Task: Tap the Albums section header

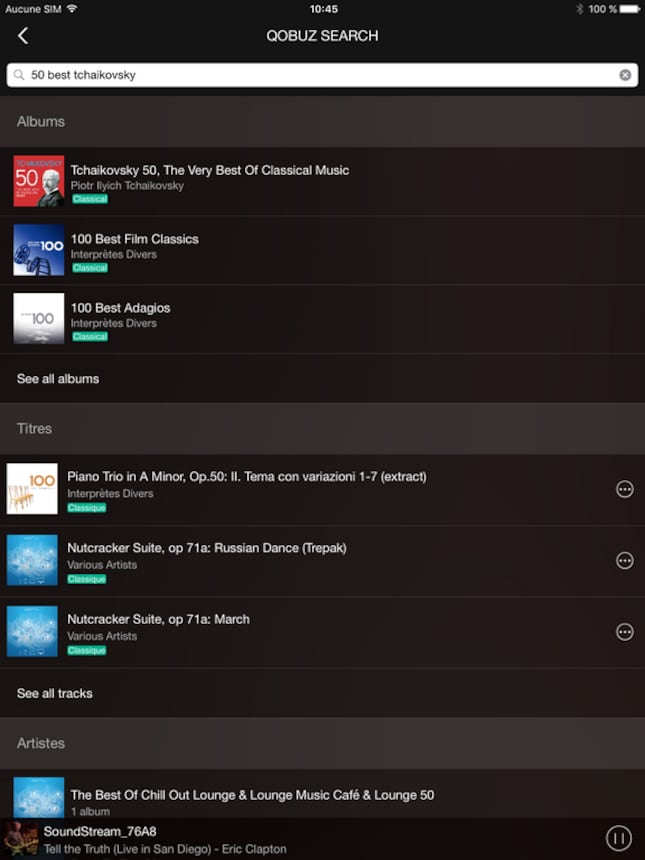Action: [322, 122]
